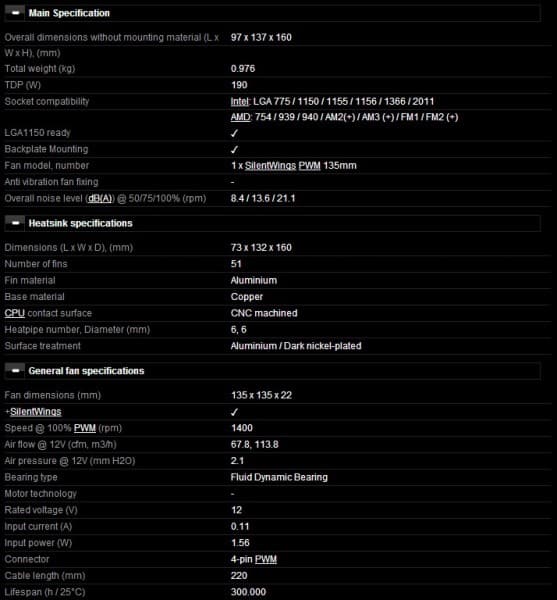The width and height of the screenshot is (557, 600).
Task: Open the dB(A) glossary link
Action: click(x=100, y=199)
